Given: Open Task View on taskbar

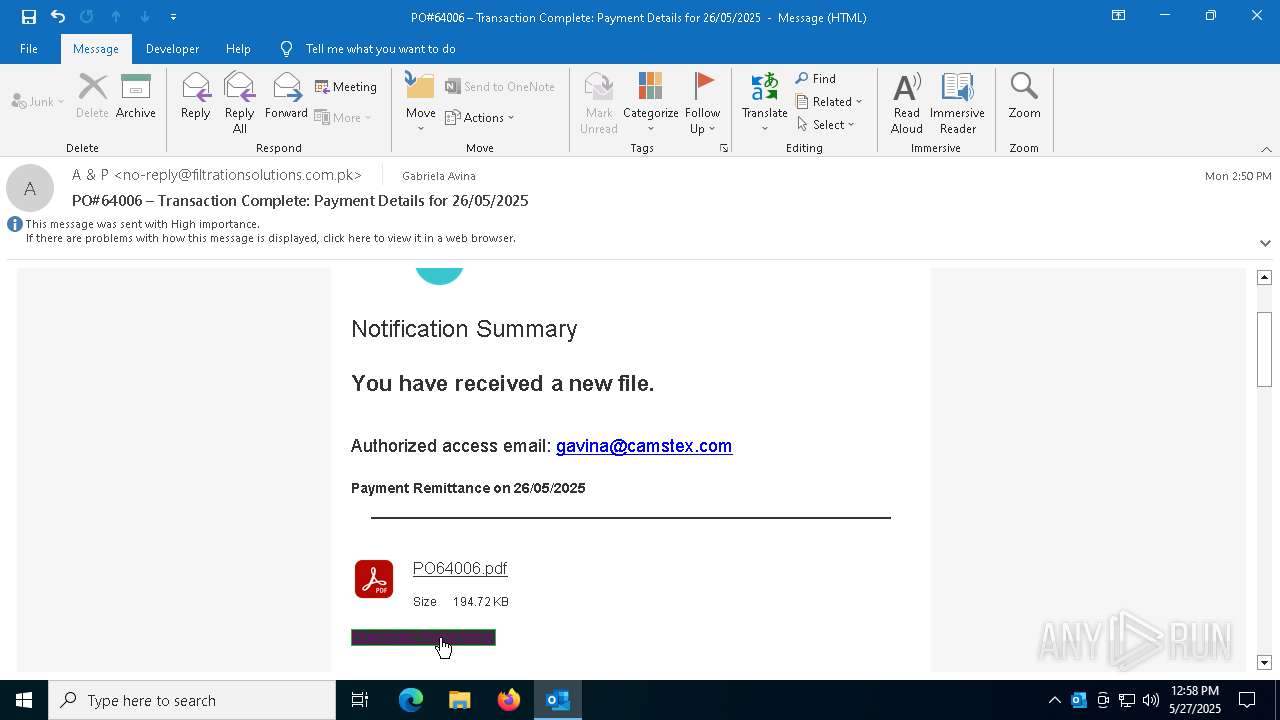Looking at the screenshot, I should coord(360,700).
